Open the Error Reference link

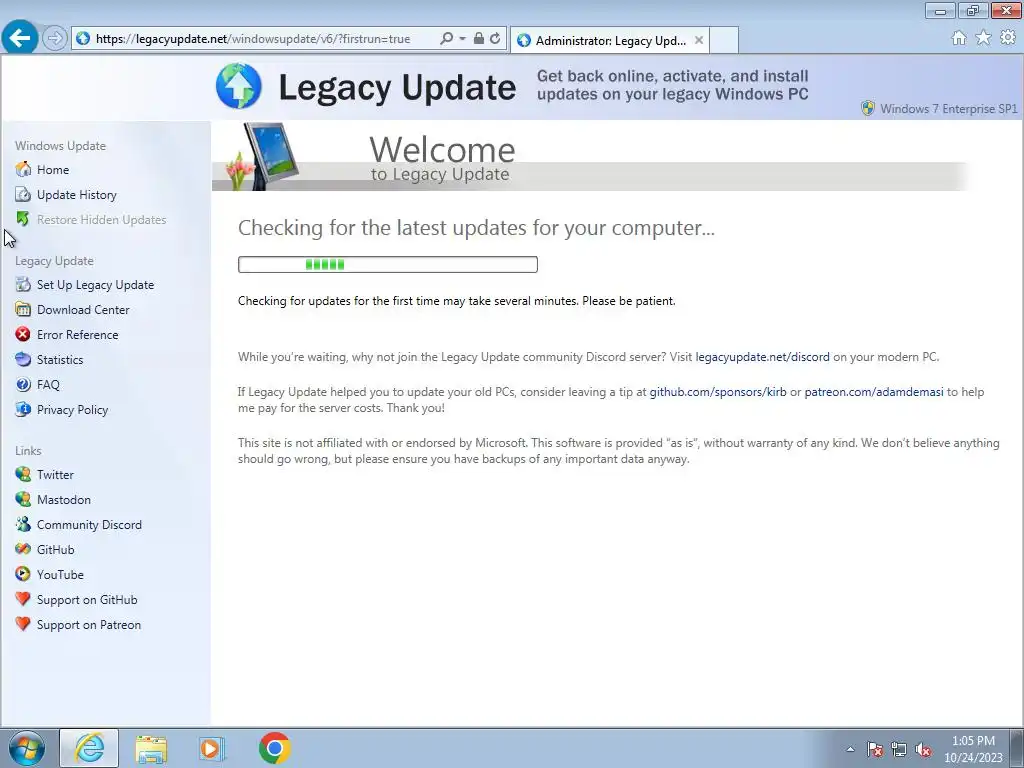(77, 334)
